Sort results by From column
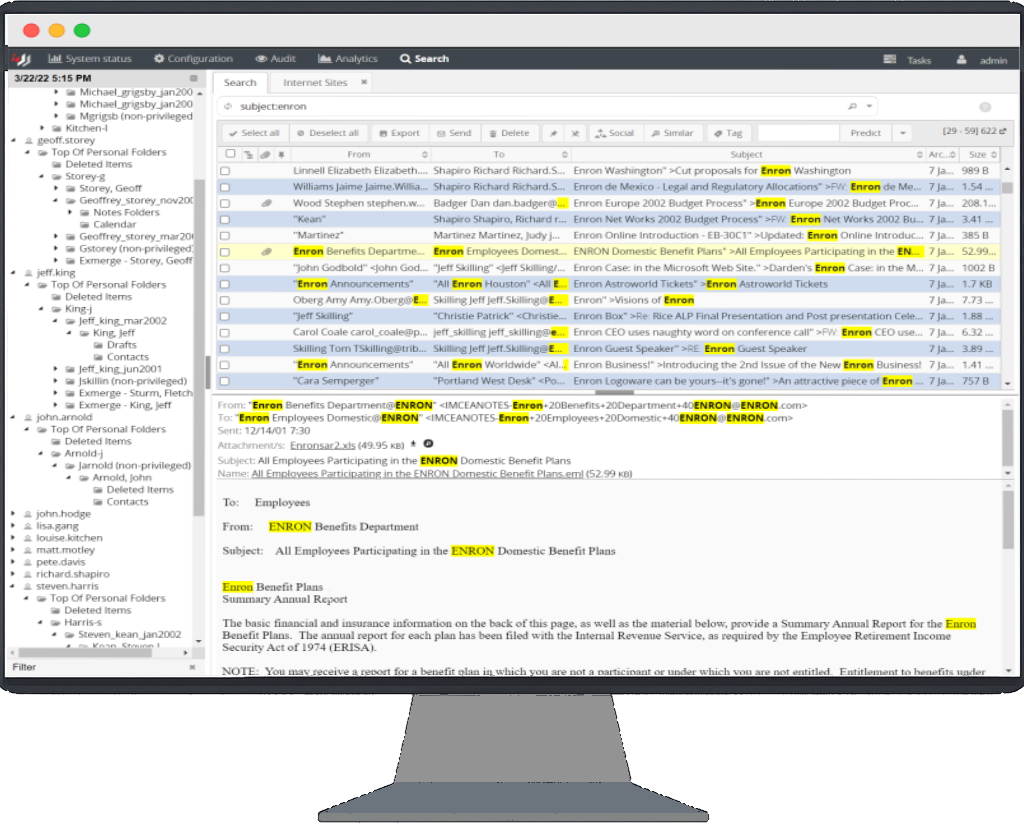The height and width of the screenshot is (826, 1024). pyautogui.click(x=359, y=155)
